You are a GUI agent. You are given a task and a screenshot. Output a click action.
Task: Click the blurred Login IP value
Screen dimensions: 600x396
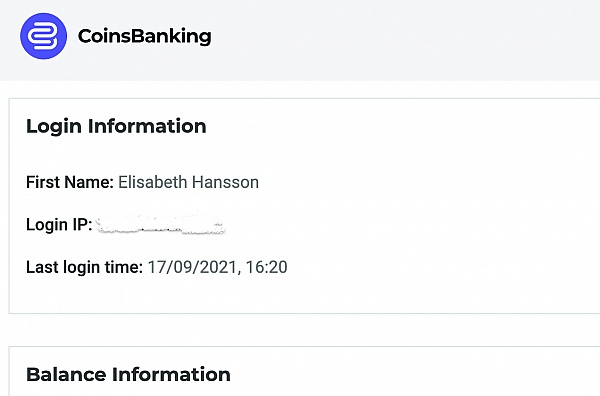(x=160, y=225)
